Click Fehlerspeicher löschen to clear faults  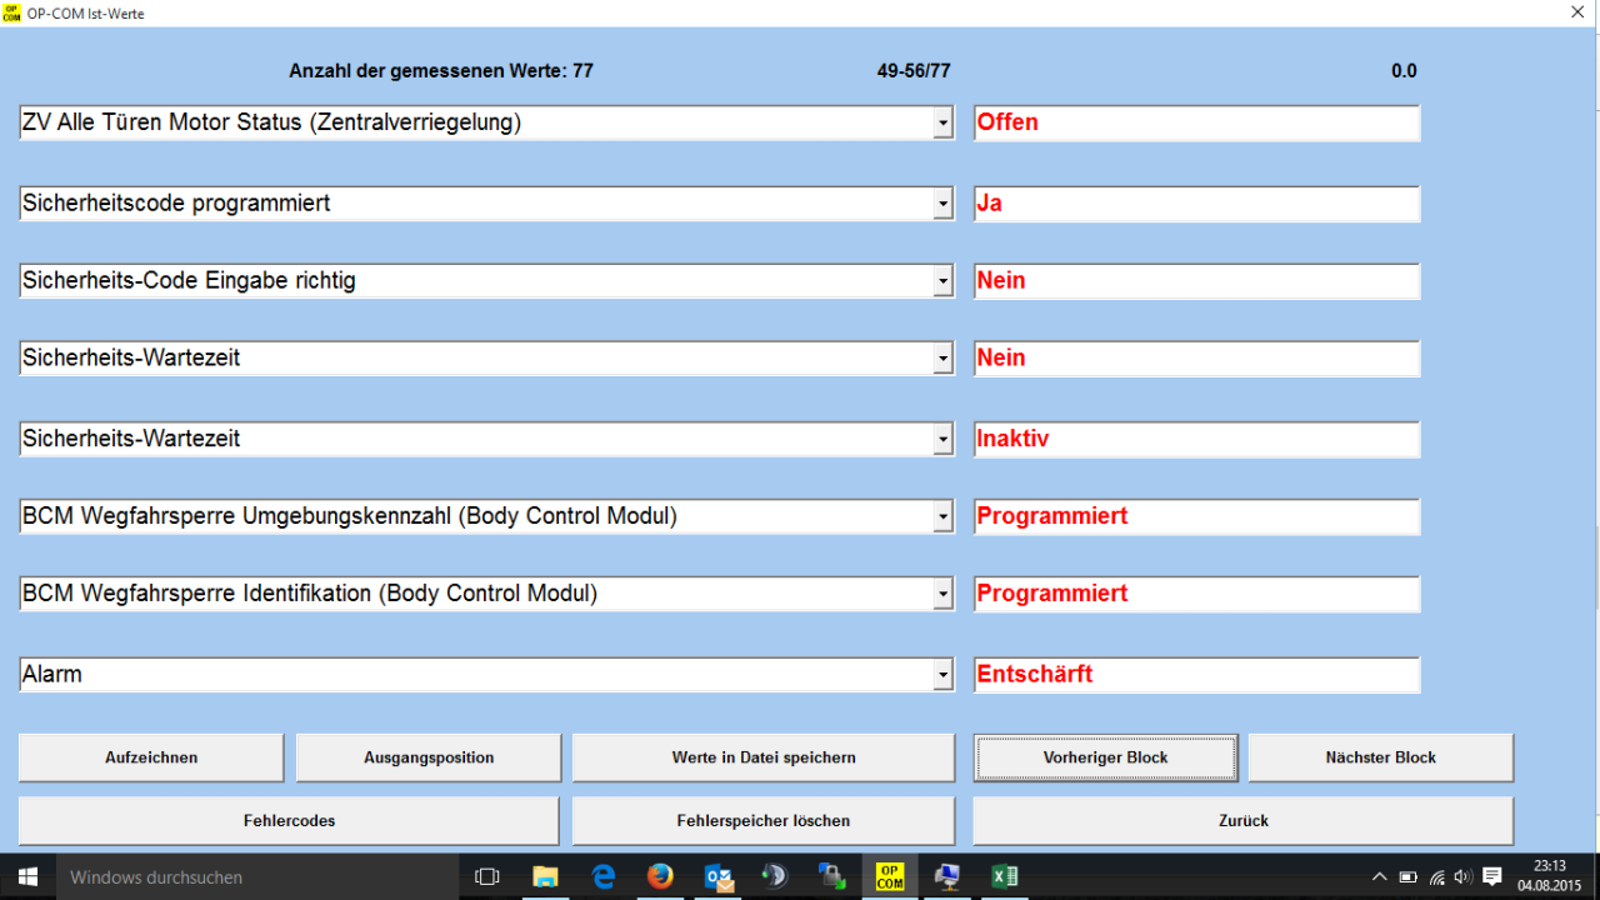tap(763, 821)
